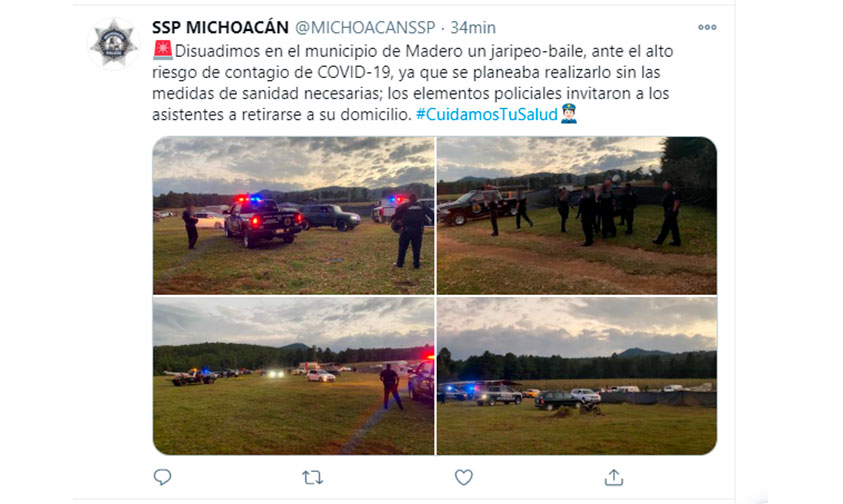Click the SSP MICHOACÁN display name

click(220, 27)
